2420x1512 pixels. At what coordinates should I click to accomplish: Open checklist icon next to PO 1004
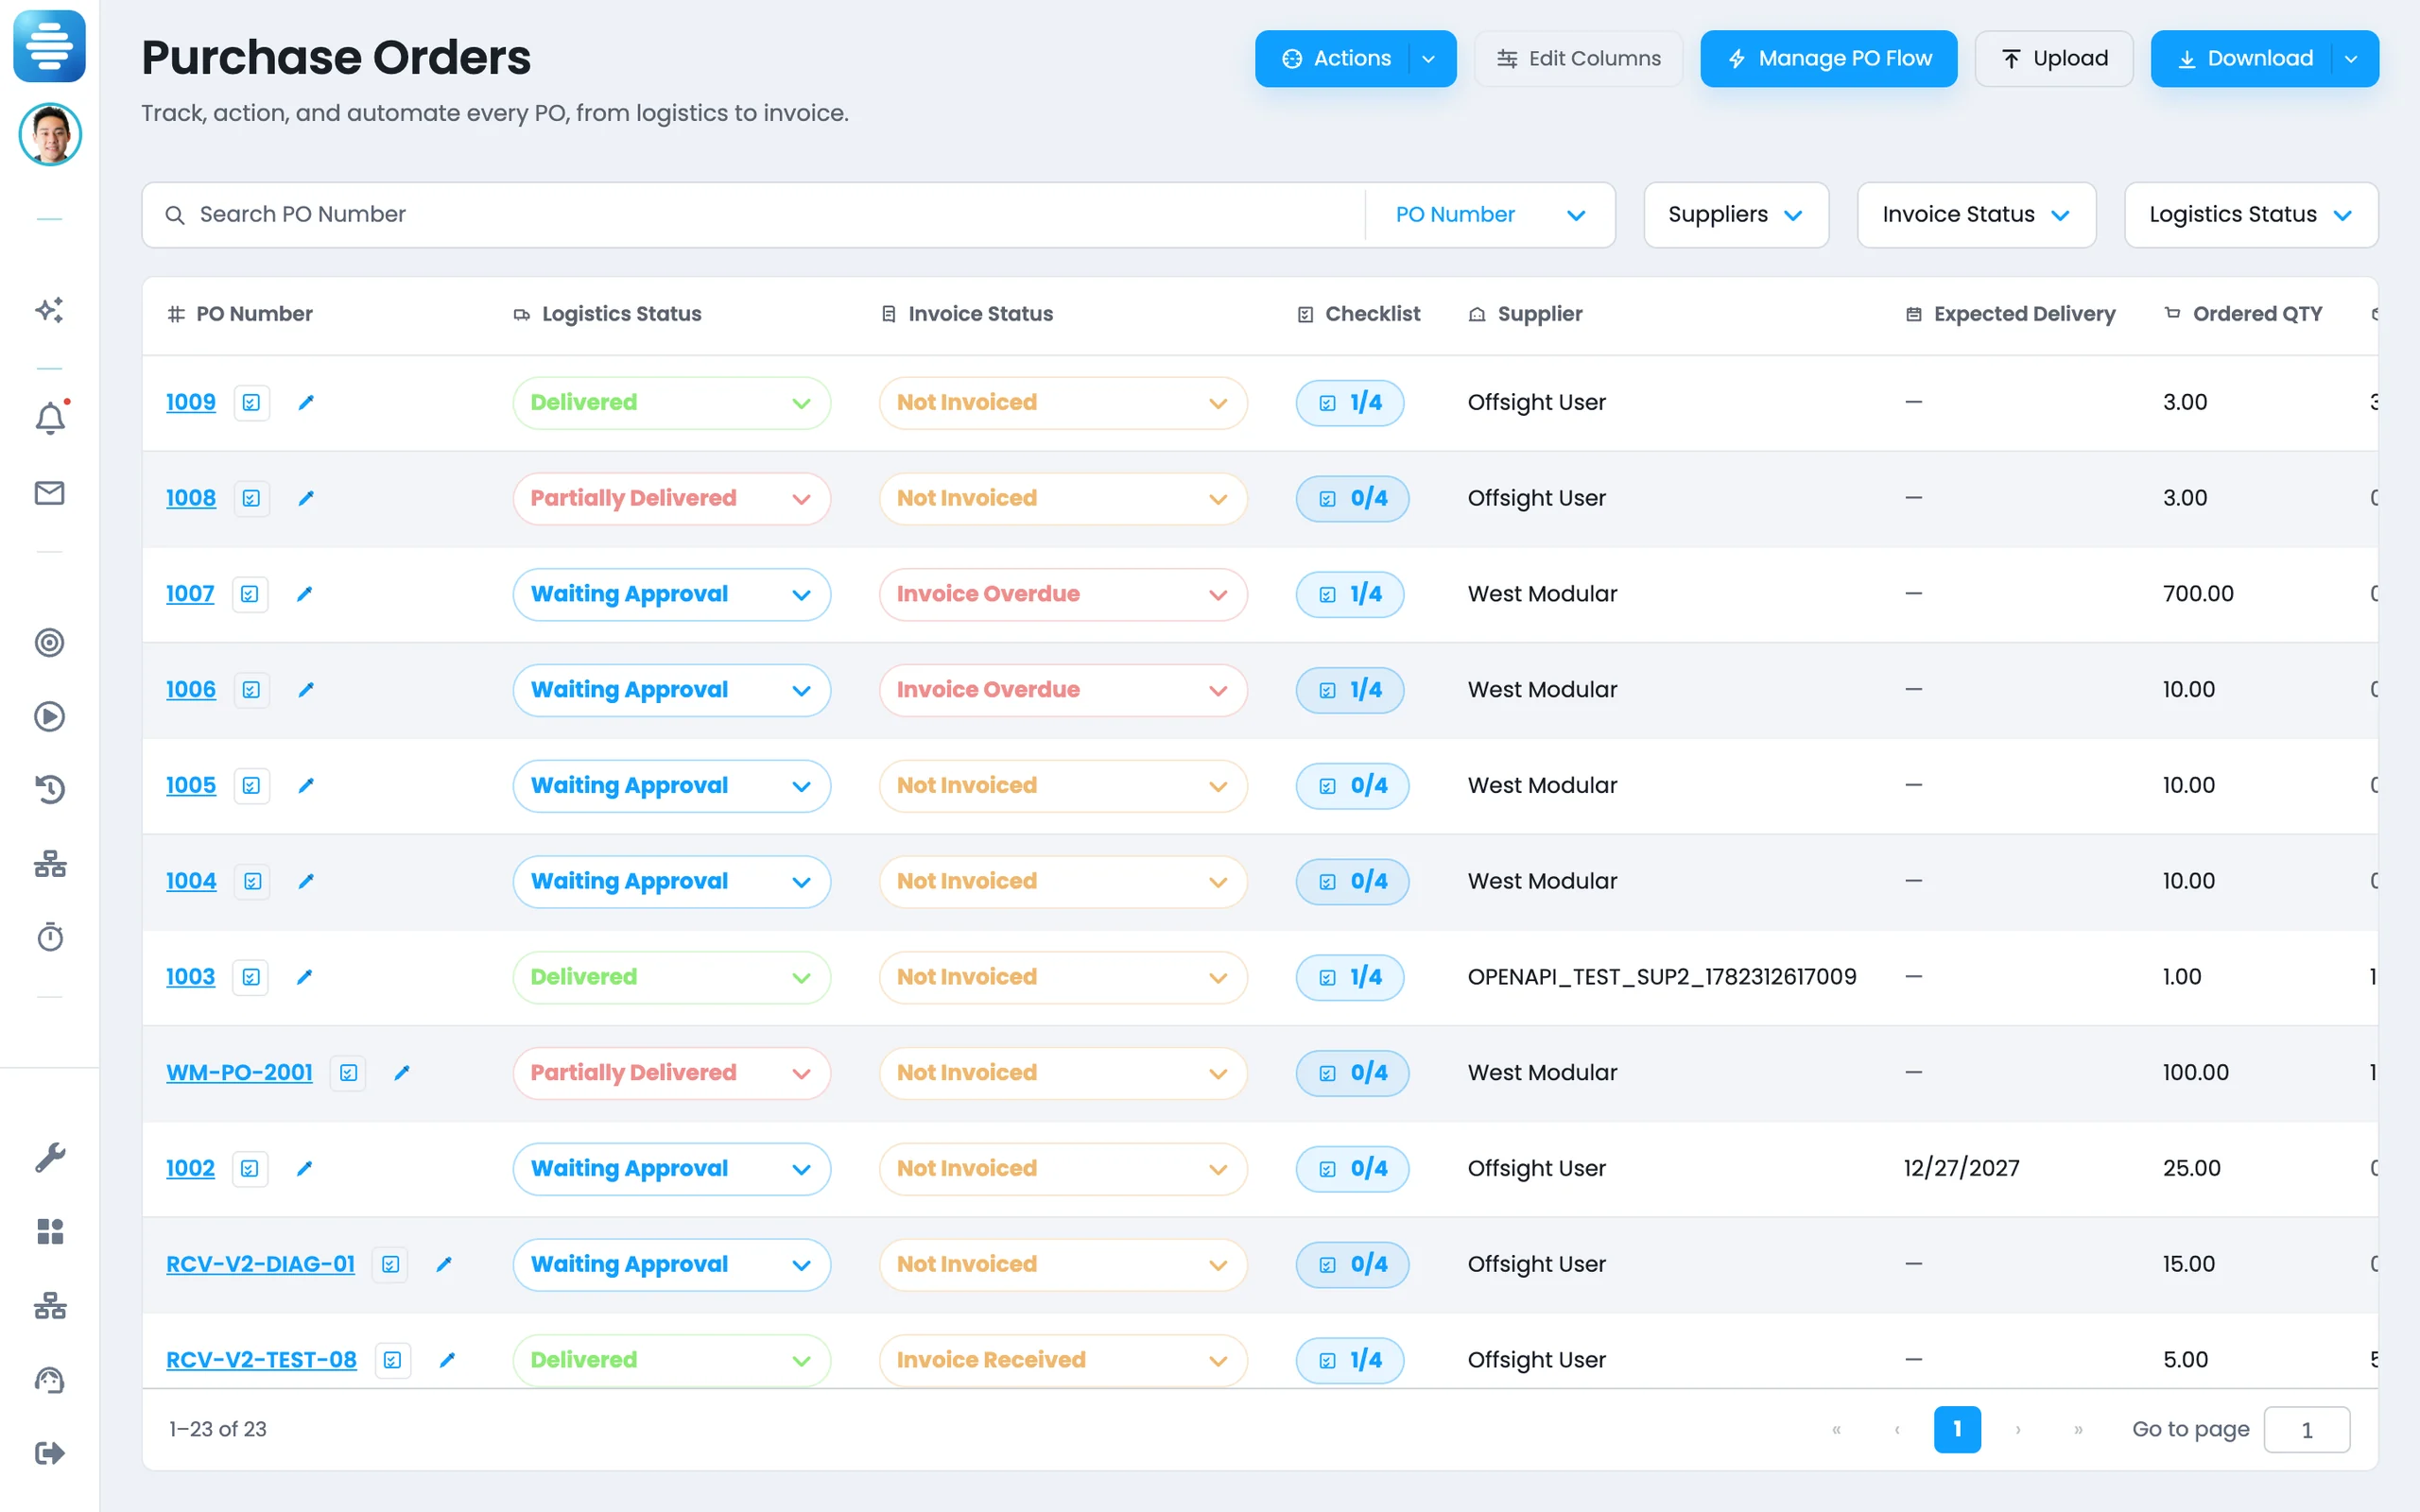(x=252, y=881)
